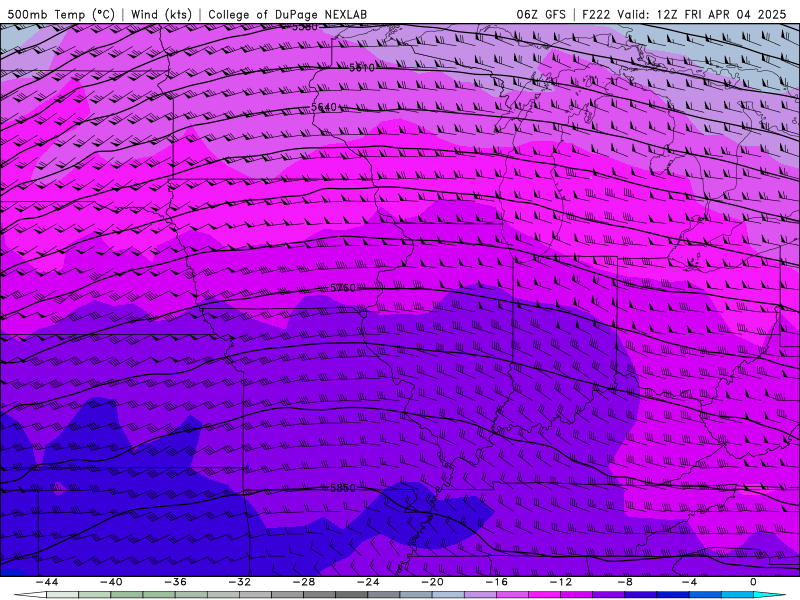Click the -12 legend value
The width and height of the screenshot is (800, 600).
pyautogui.click(x=561, y=582)
